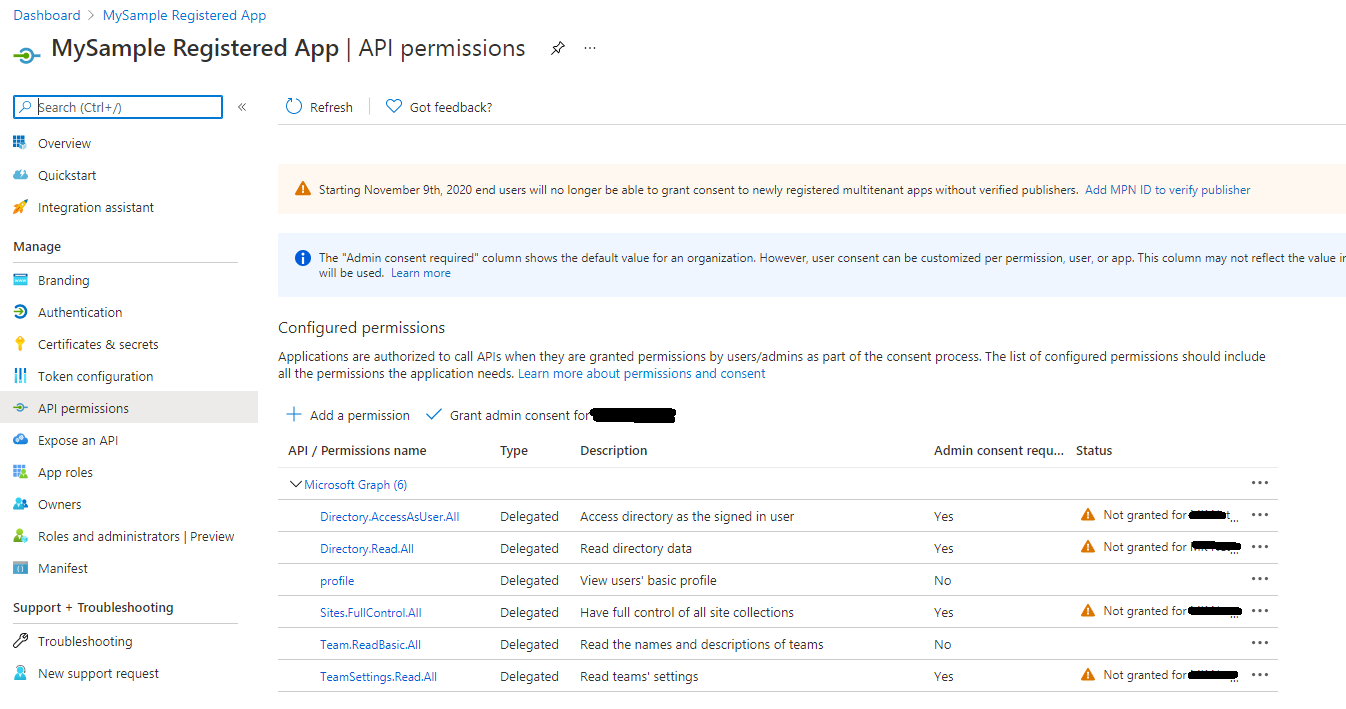
Task: Click MySample Registered App breadcrumb
Action: [184, 15]
